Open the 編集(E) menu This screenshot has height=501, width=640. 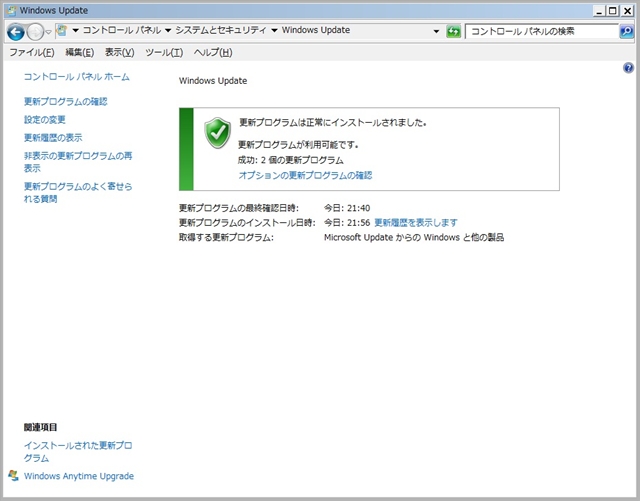pos(80,52)
